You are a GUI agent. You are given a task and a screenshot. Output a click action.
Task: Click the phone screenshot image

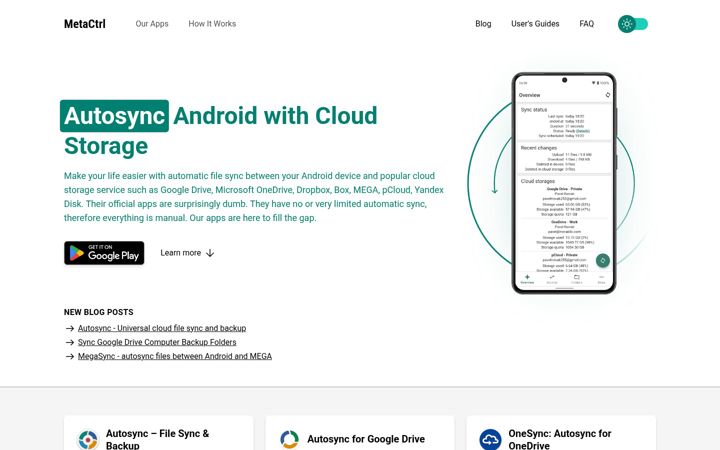tap(564, 183)
